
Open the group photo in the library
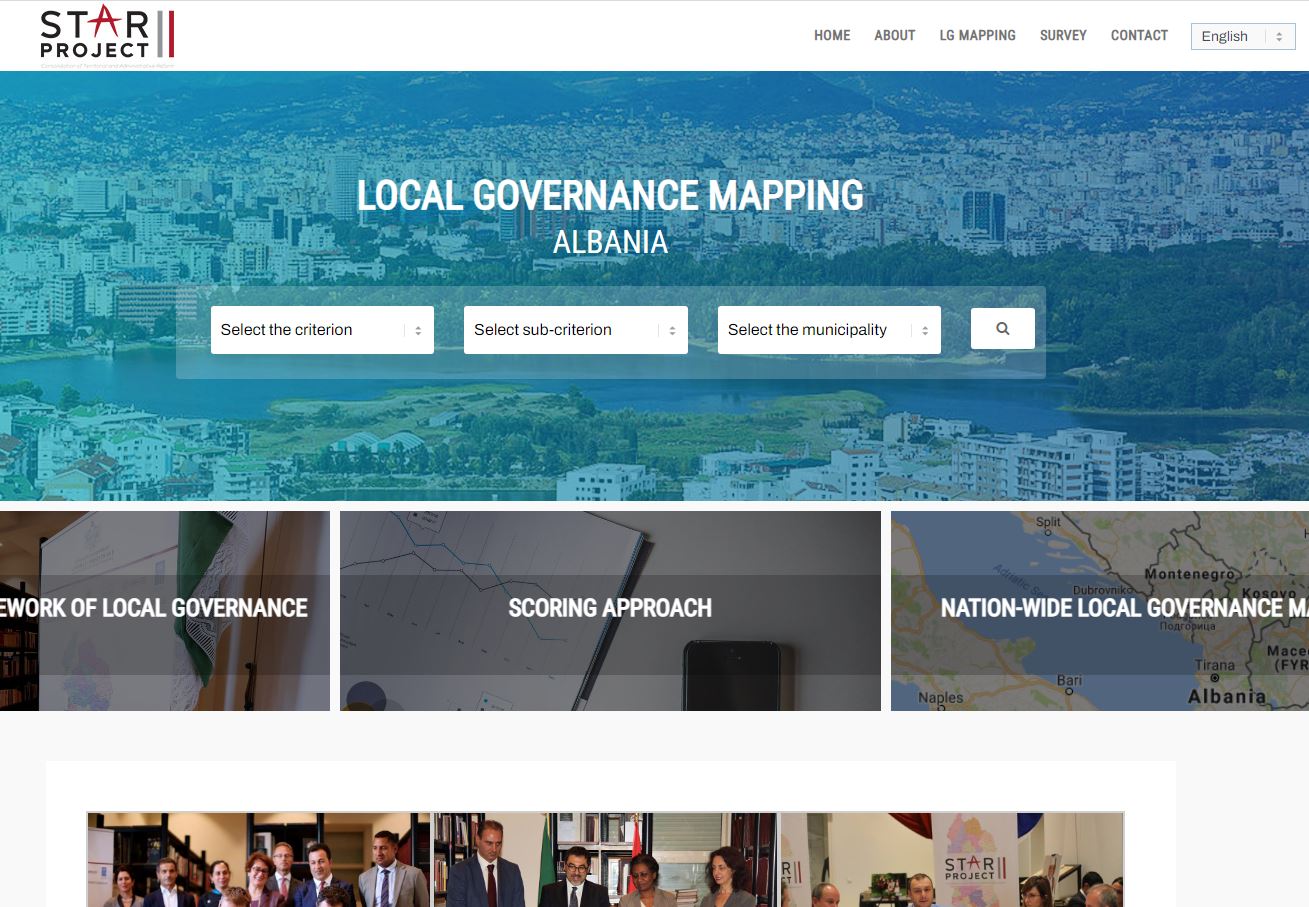click(x=259, y=860)
